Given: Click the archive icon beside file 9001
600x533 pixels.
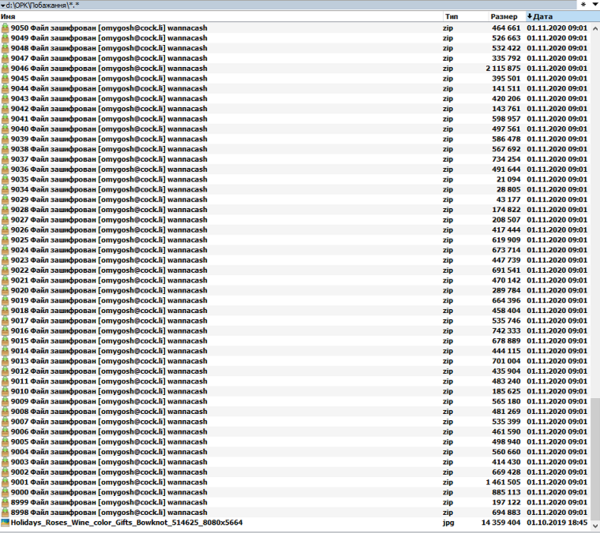Looking at the screenshot, I should tap(5, 482).
